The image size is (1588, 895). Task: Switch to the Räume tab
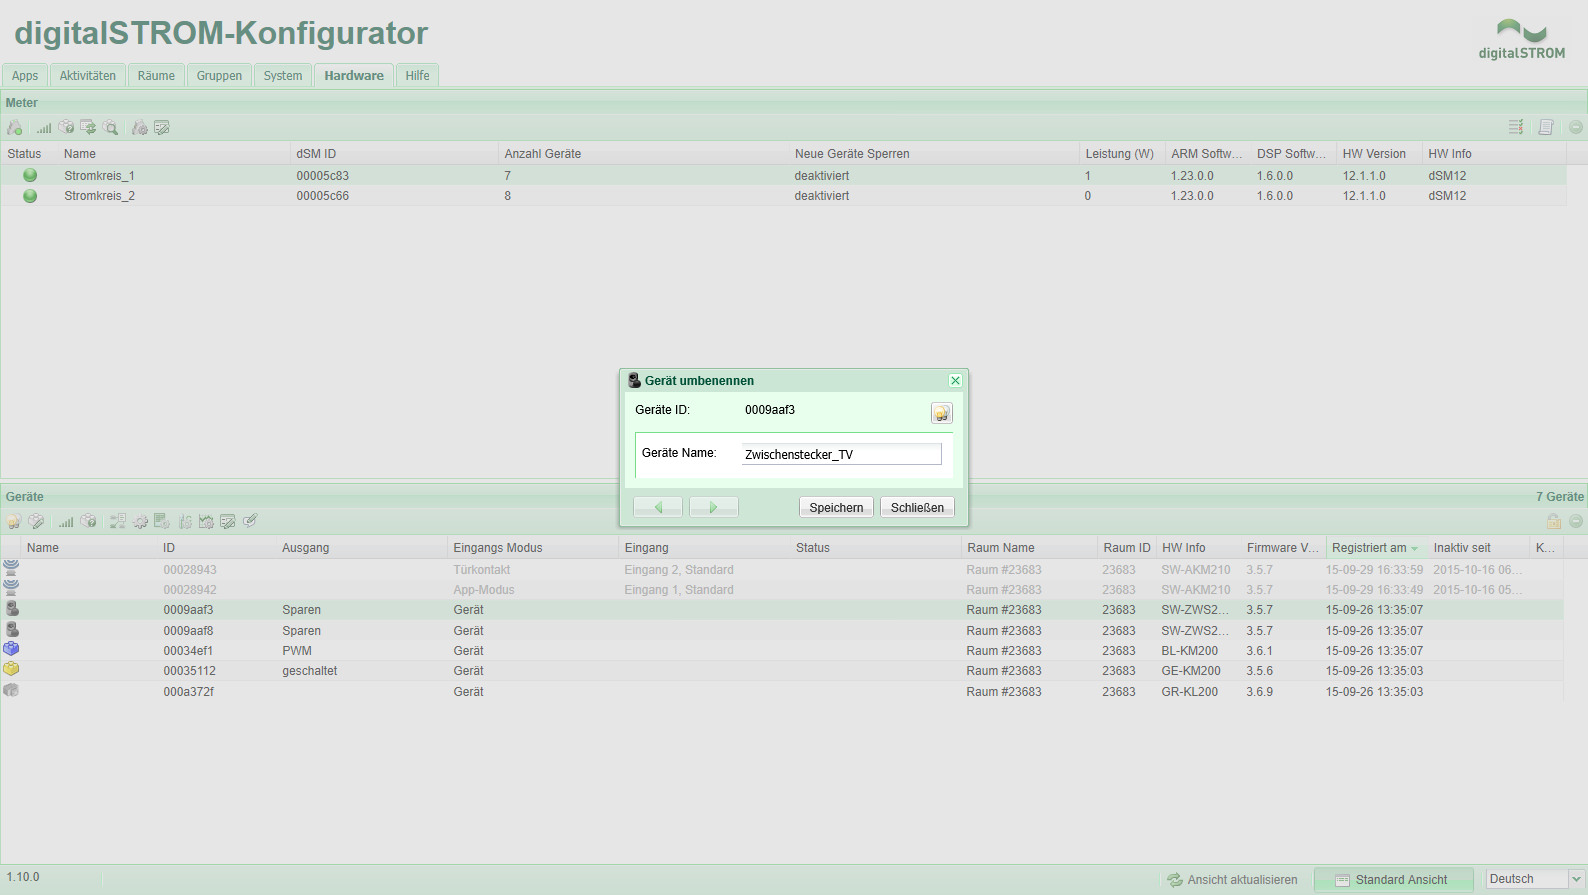156,76
